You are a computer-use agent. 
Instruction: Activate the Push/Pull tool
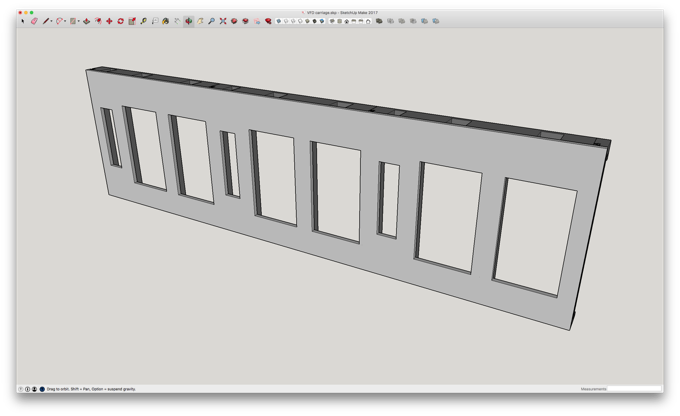[x=86, y=21]
